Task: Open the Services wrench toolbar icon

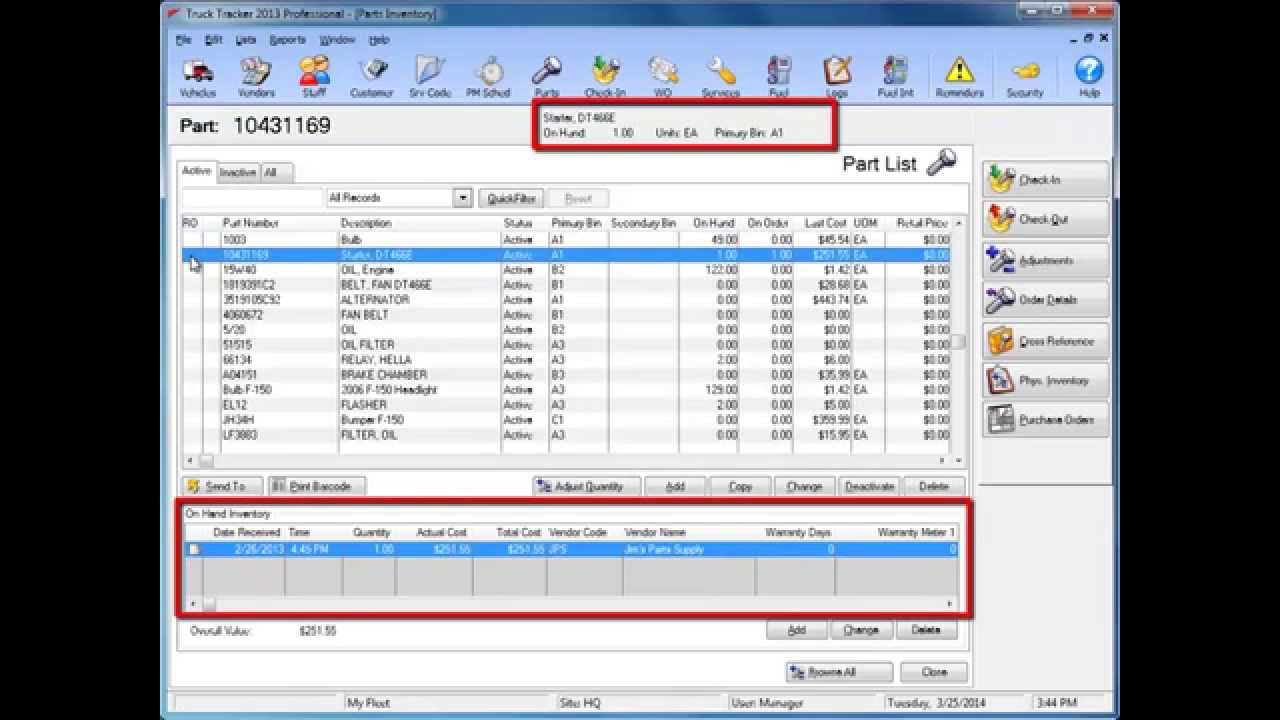Action: pos(721,77)
